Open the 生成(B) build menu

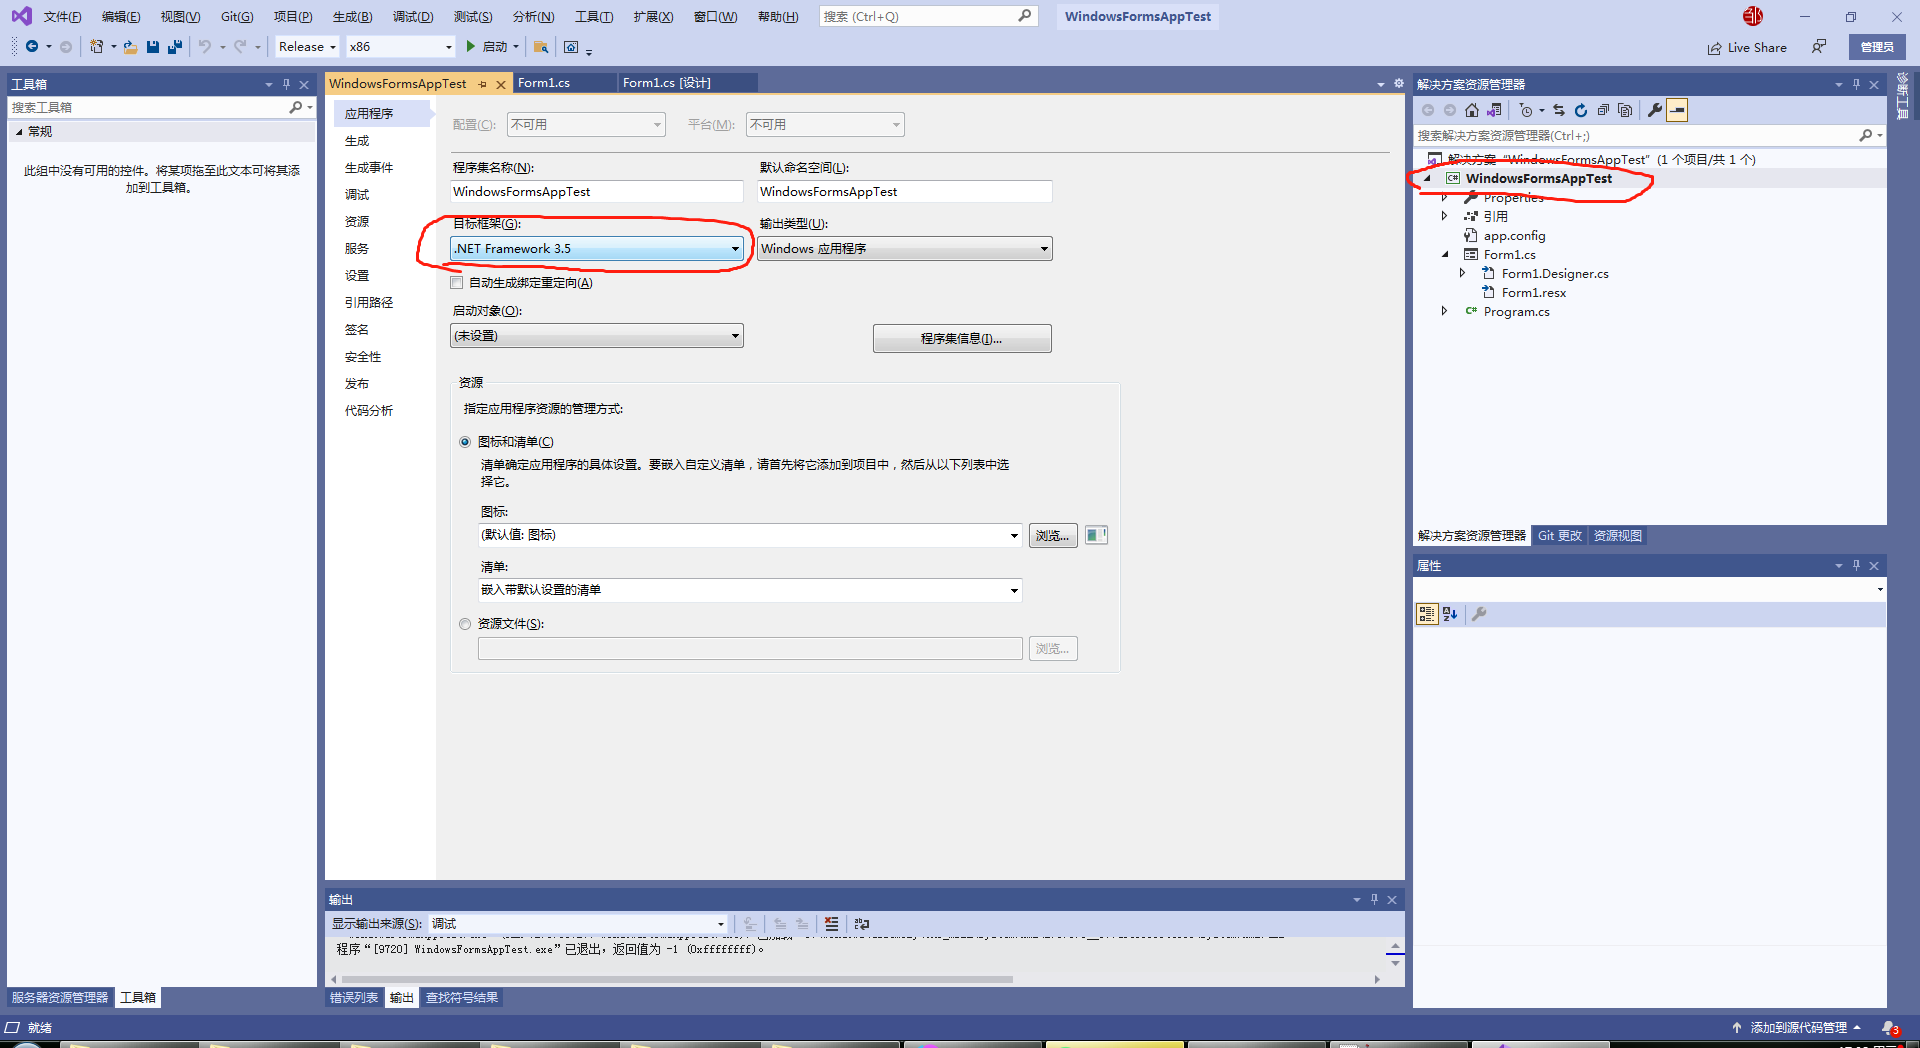(x=352, y=17)
